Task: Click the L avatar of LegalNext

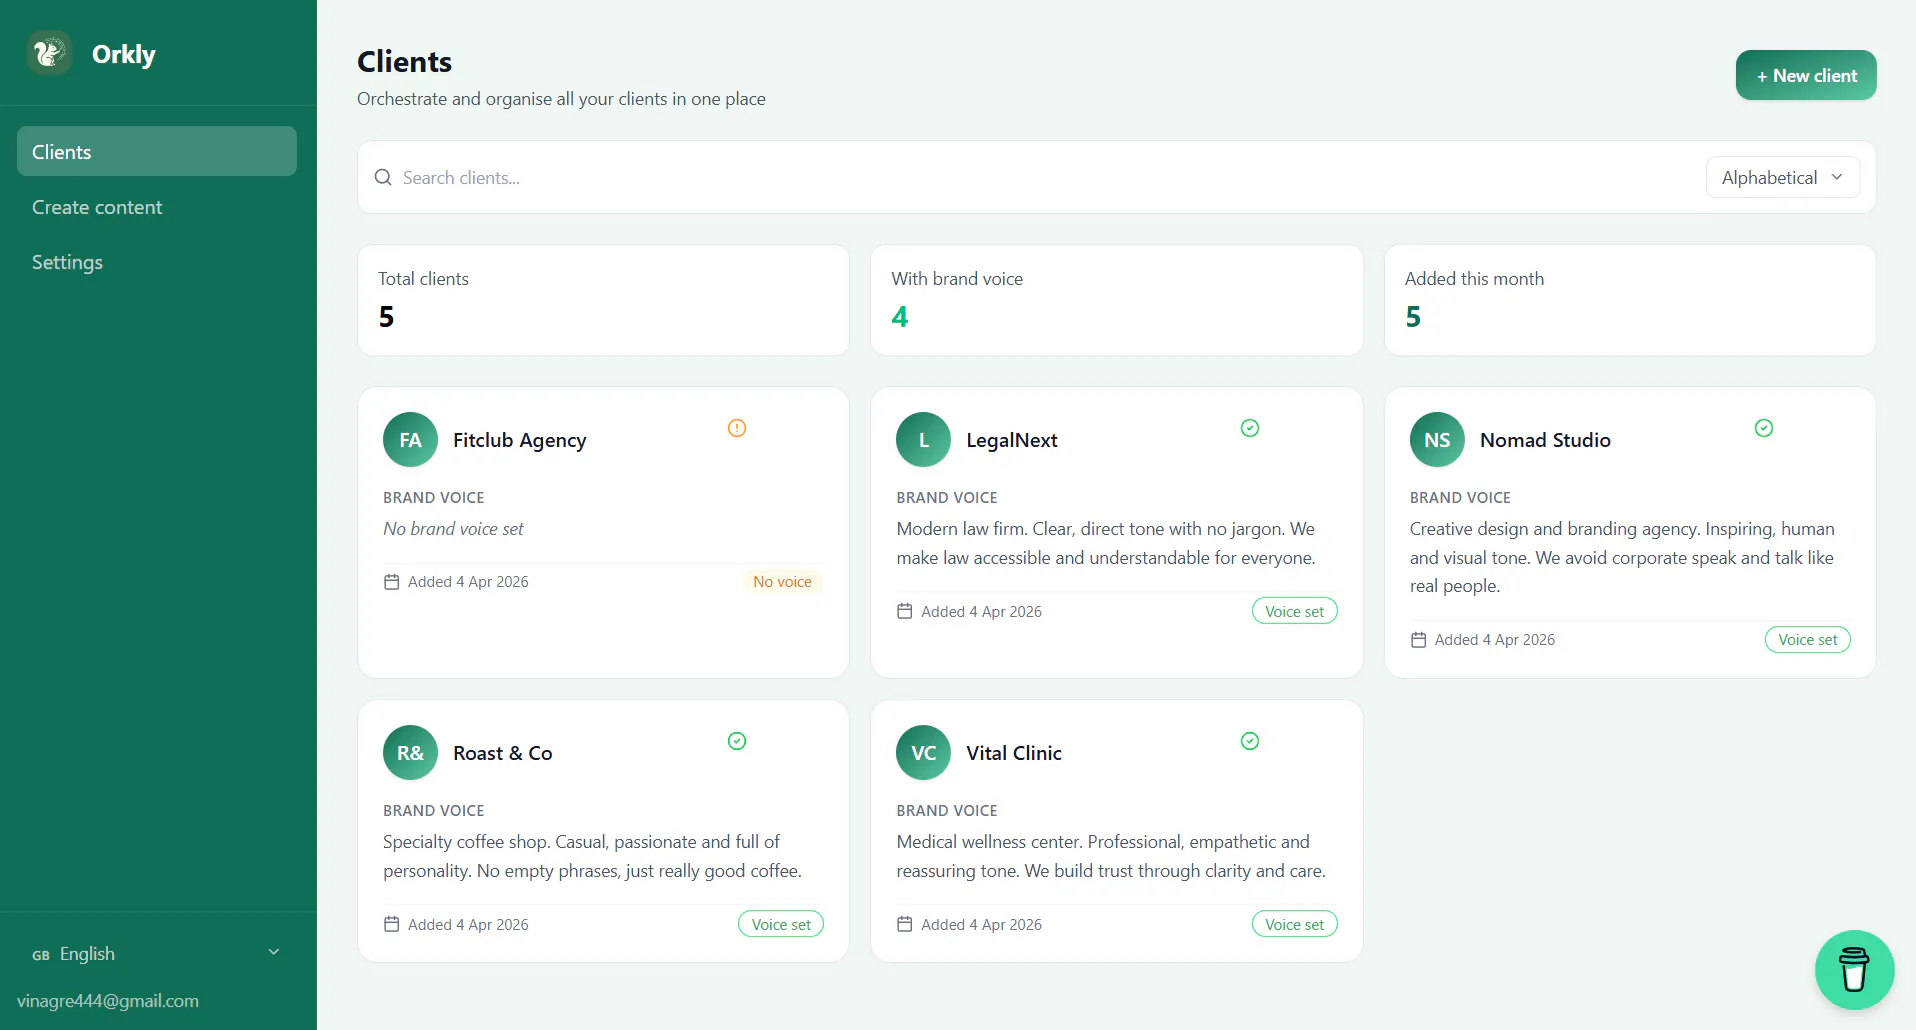Action: click(x=924, y=440)
